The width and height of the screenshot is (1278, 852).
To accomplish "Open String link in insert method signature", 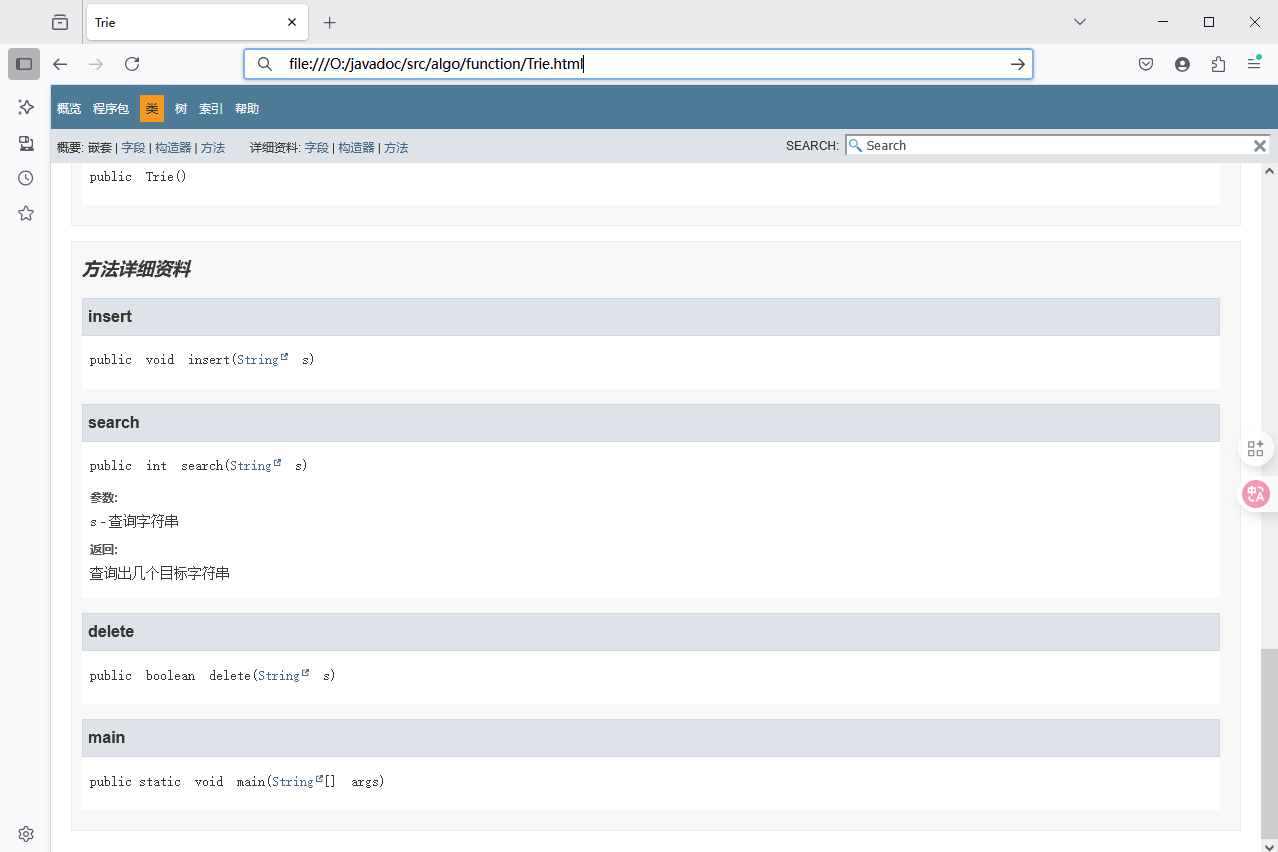I will point(262,359).
